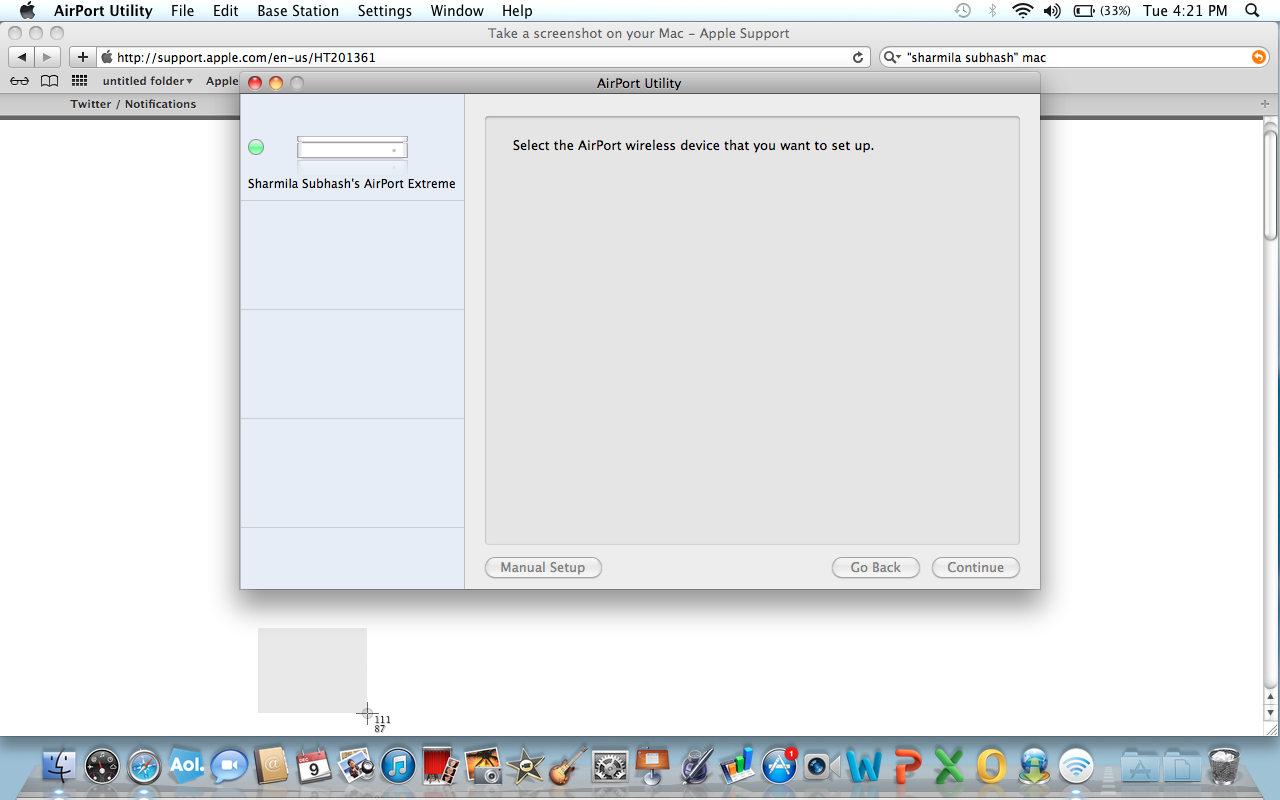Click the Time Machine menu bar icon
1280x800 pixels.
coord(962,11)
